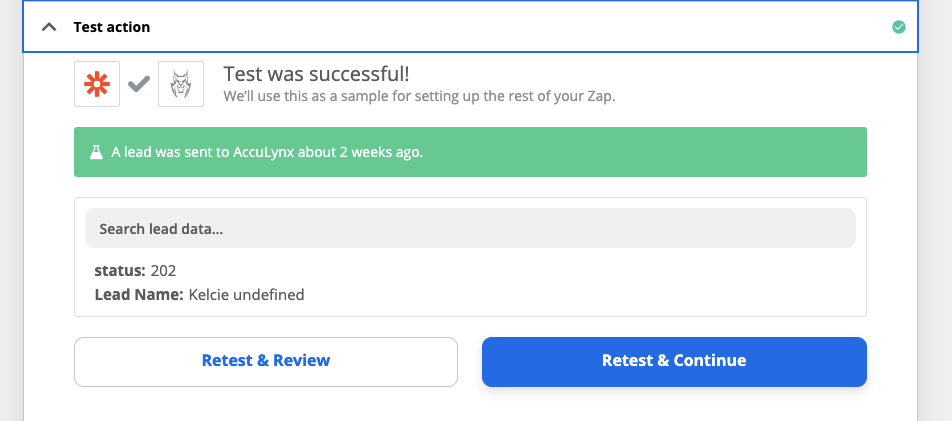Click the orange Zapier asterisk logo

pyautogui.click(x=97, y=84)
